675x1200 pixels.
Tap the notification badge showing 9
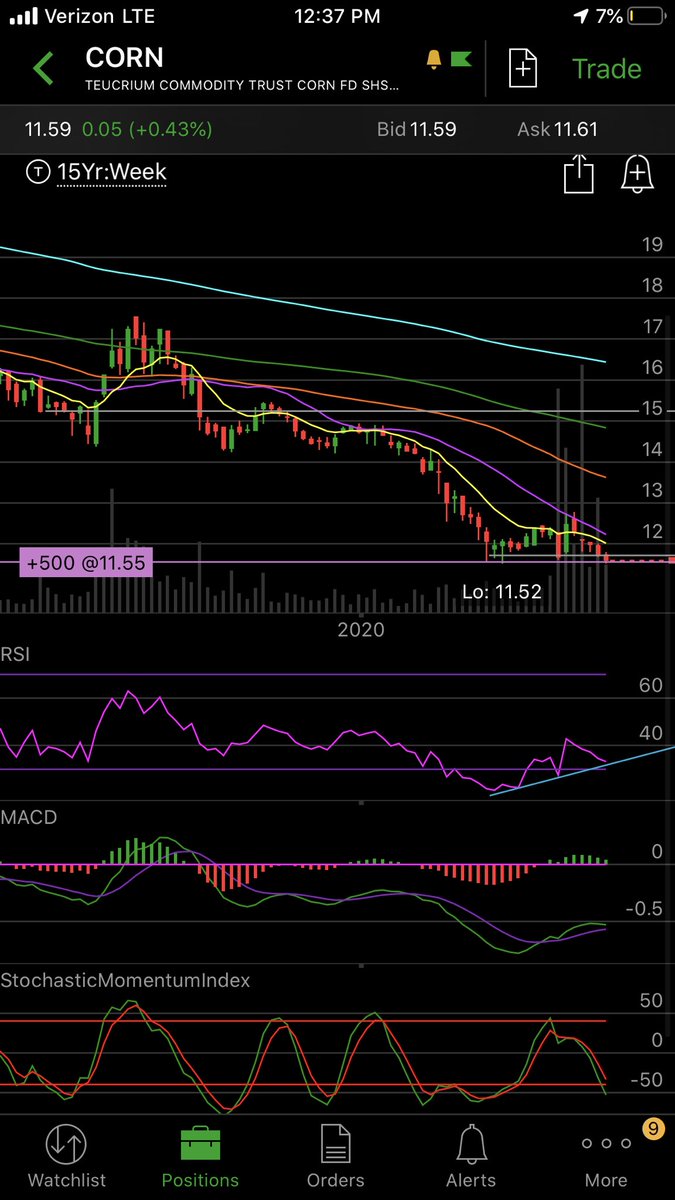pos(653,1129)
